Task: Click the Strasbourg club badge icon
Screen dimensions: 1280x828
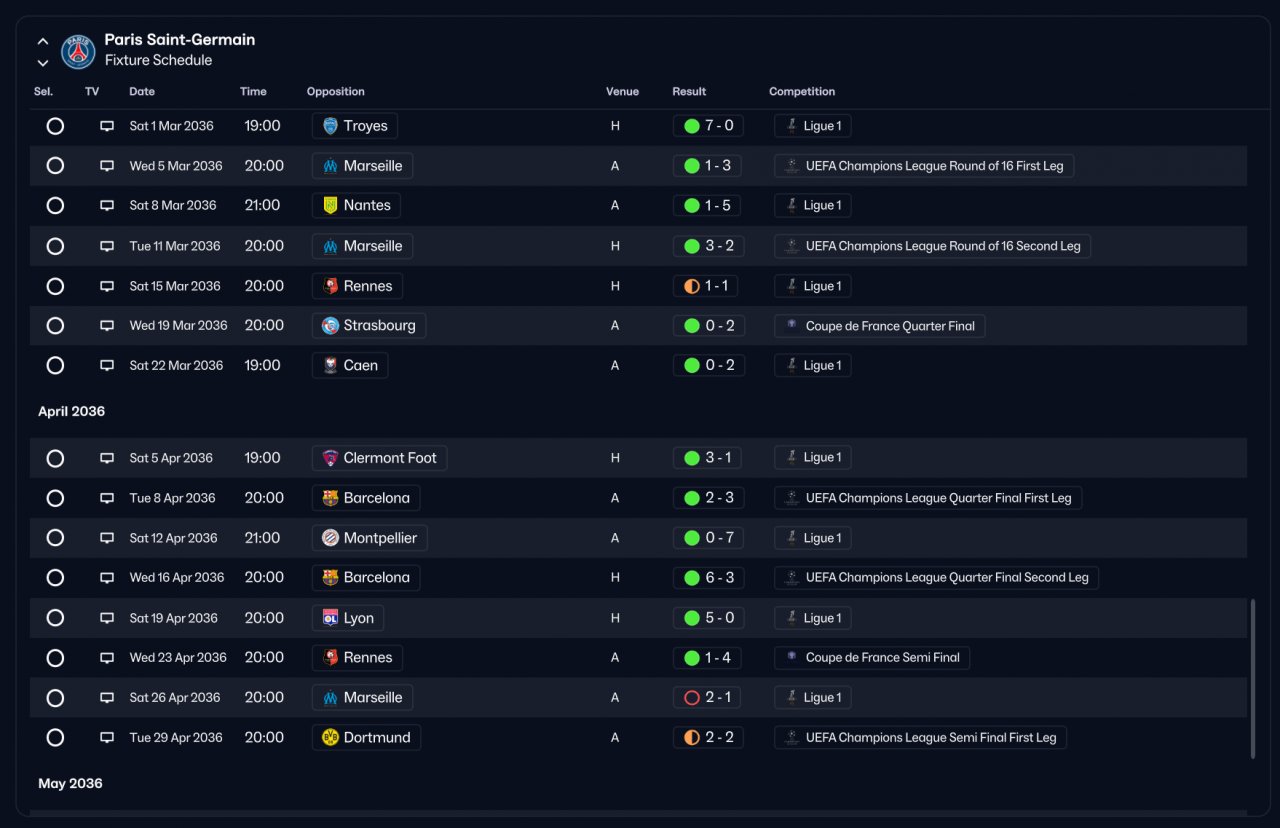Action: 330,326
